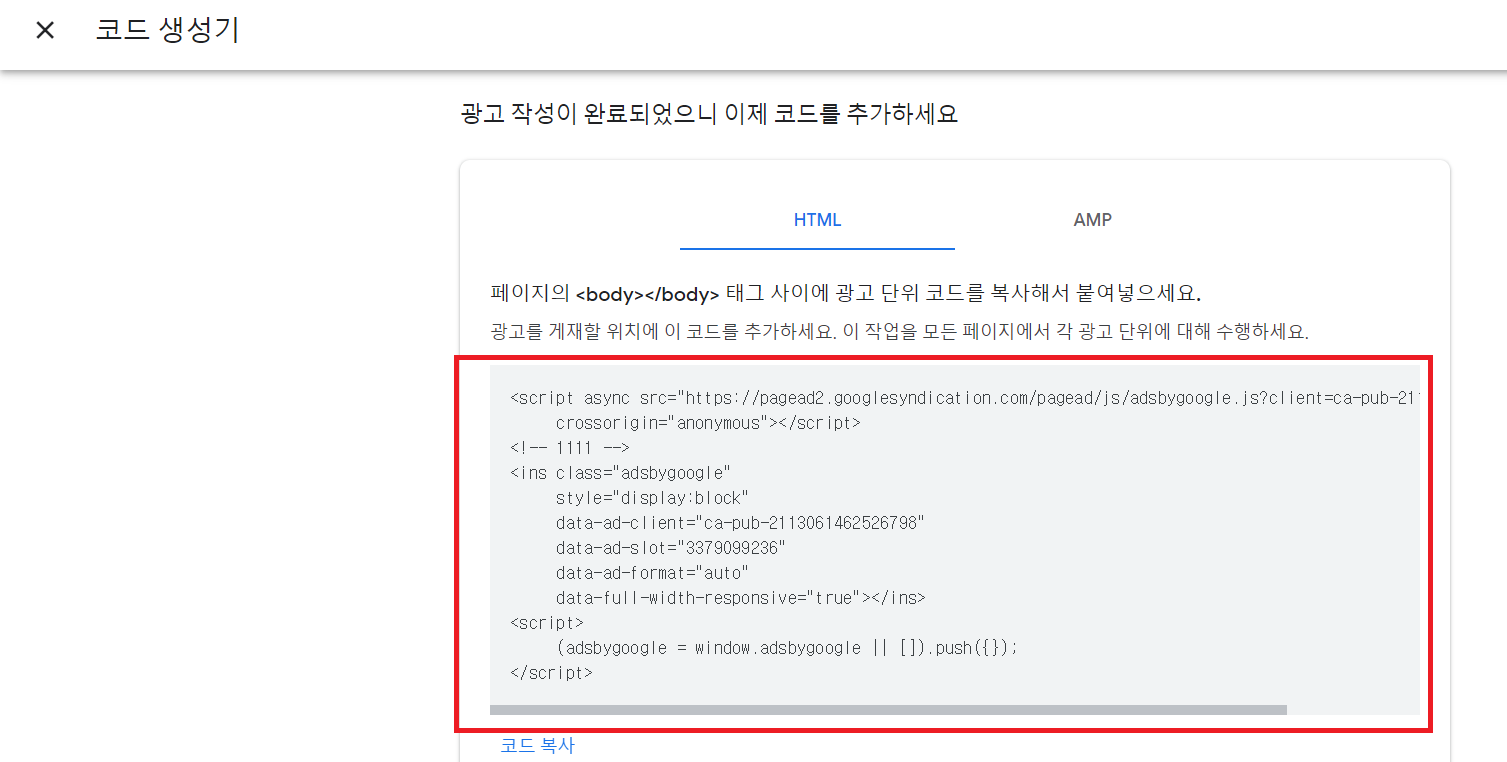Click the data-ad-slot="3379099236" line
The height and width of the screenshot is (762, 1507).
point(671,548)
